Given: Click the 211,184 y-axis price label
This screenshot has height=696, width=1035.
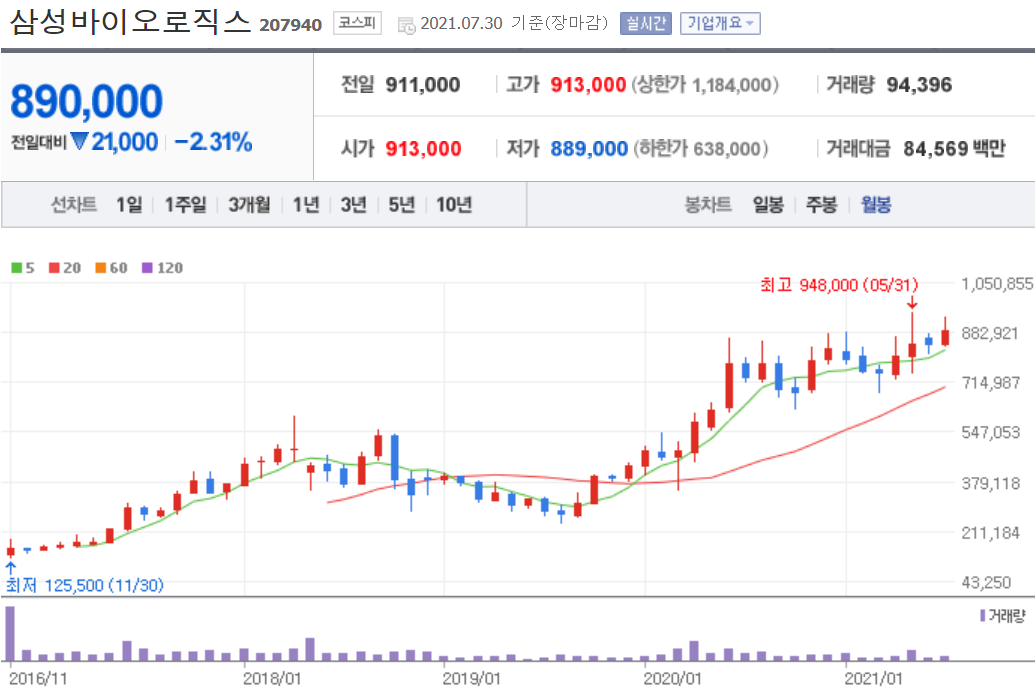Looking at the screenshot, I should pyautogui.click(x=991, y=533).
